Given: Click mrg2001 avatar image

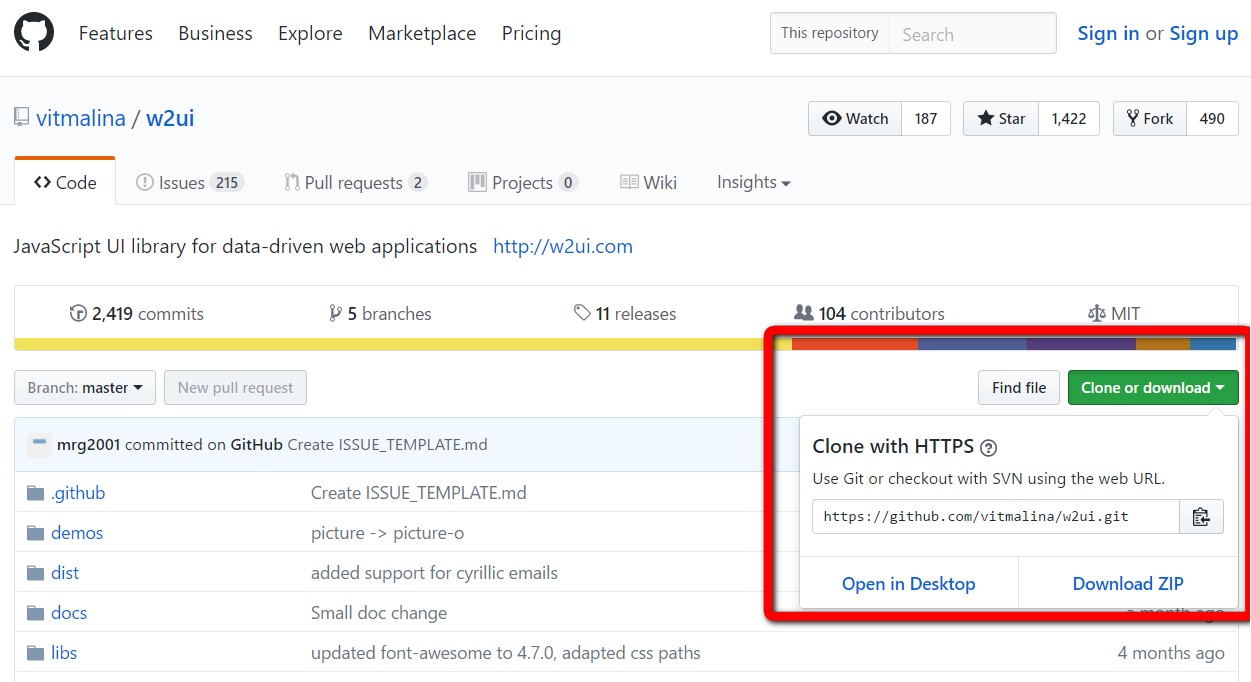Looking at the screenshot, I should tap(39, 445).
